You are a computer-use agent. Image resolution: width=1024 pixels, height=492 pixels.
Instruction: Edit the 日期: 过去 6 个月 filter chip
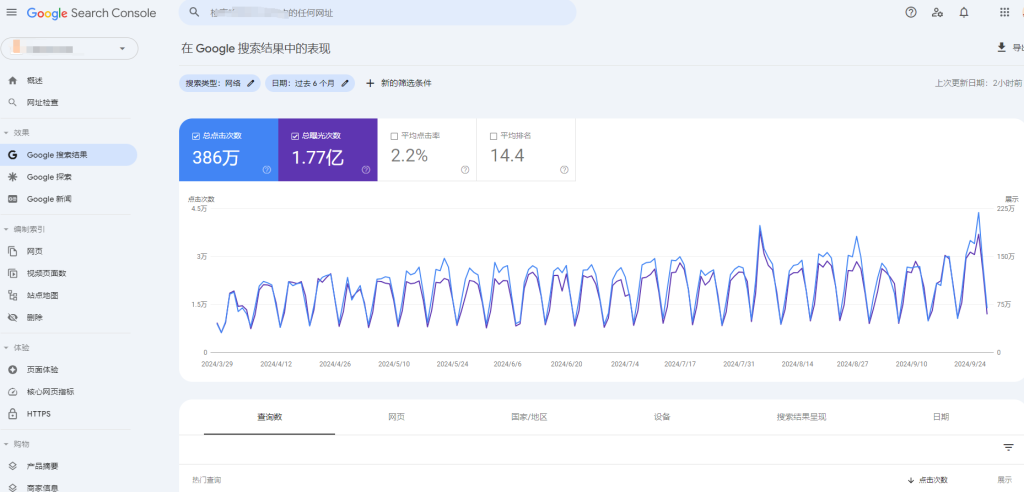point(311,83)
